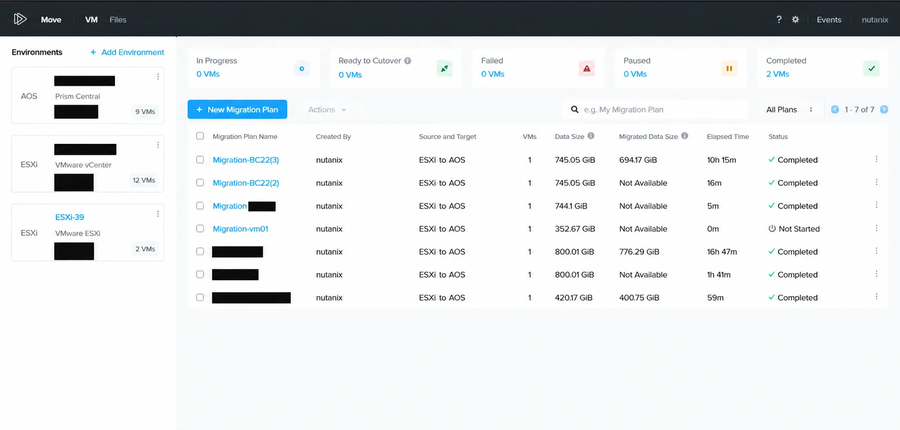This screenshot has height=430, width=900.
Task: Open the ESXi-39 environment link
Action: [69, 217]
